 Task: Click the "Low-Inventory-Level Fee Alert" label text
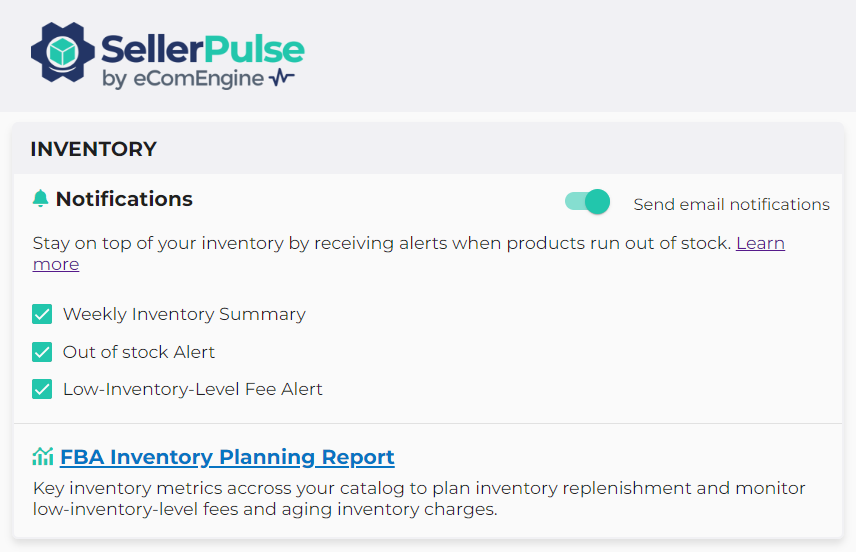[193, 389]
